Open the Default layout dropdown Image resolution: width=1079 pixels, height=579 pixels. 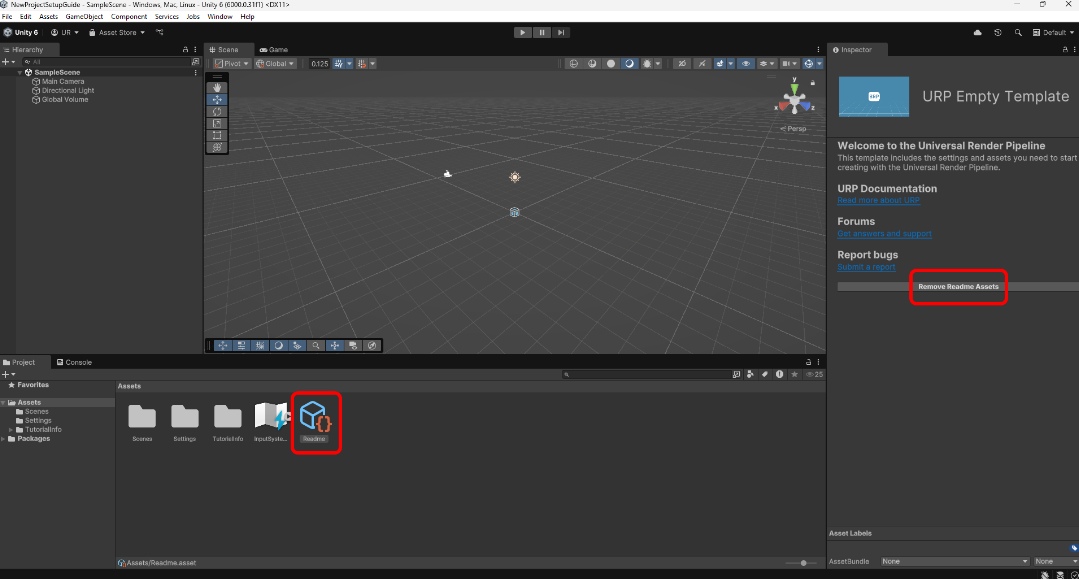1053,32
